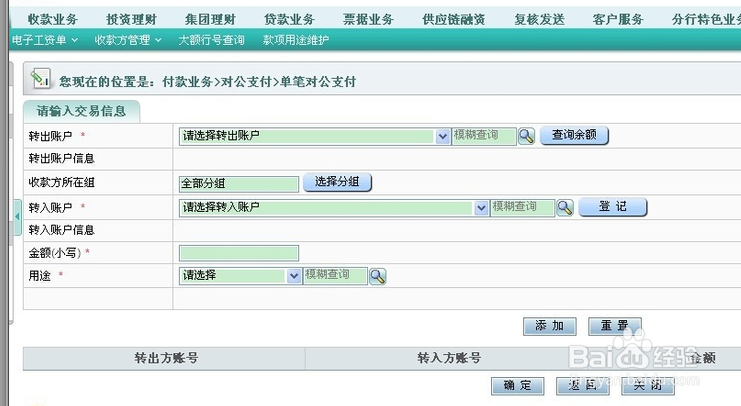Image resolution: width=741 pixels, height=406 pixels.
Task: Focus the 转出账户 模糊查询 input field
Action: (484, 136)
